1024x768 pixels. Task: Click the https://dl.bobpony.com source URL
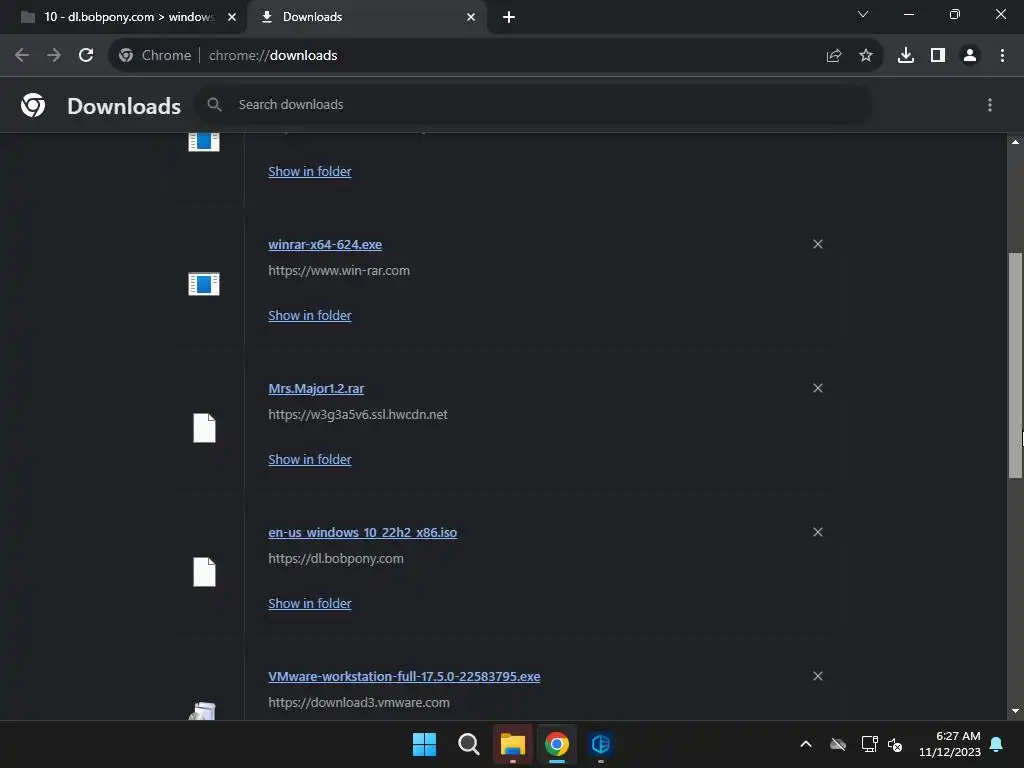[x=336, y=558]
